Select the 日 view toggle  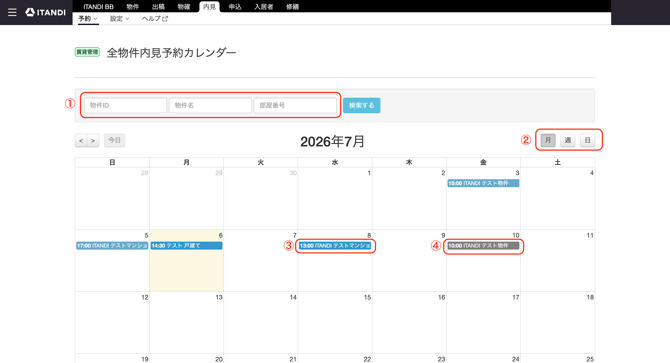click(x=588, y=140)
